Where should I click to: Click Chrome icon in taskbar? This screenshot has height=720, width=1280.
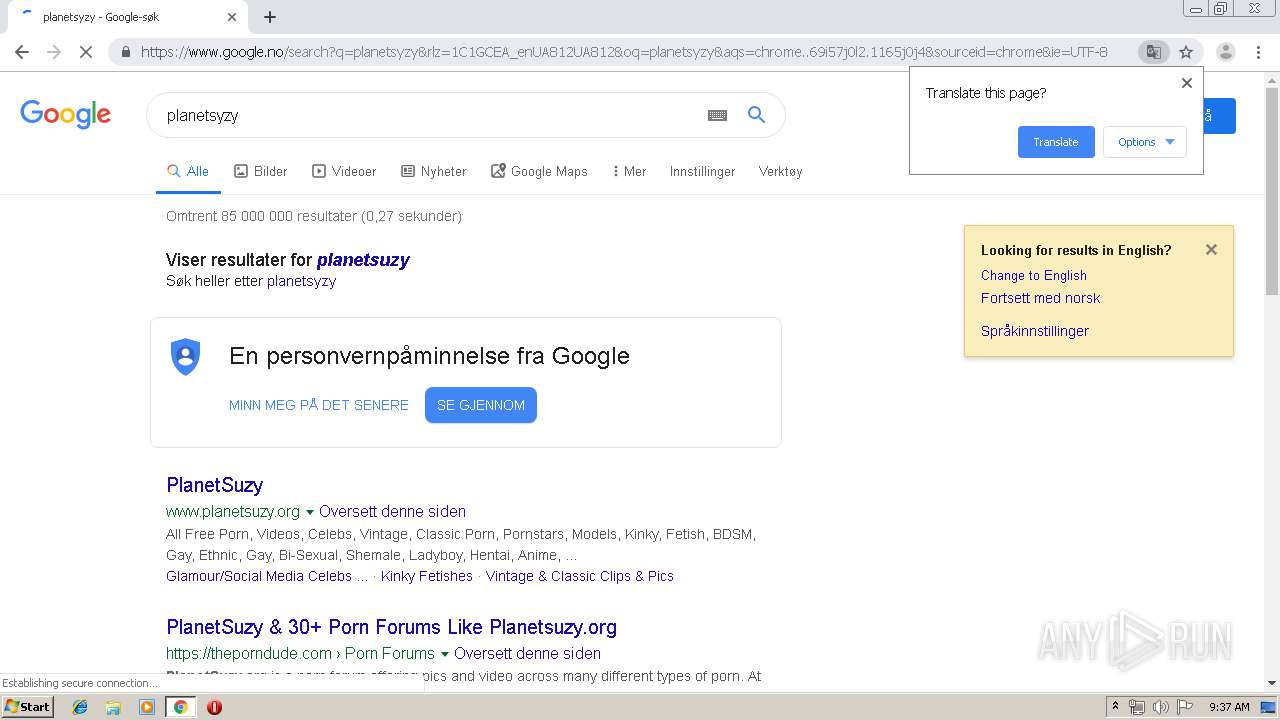(x=180, y=707)
